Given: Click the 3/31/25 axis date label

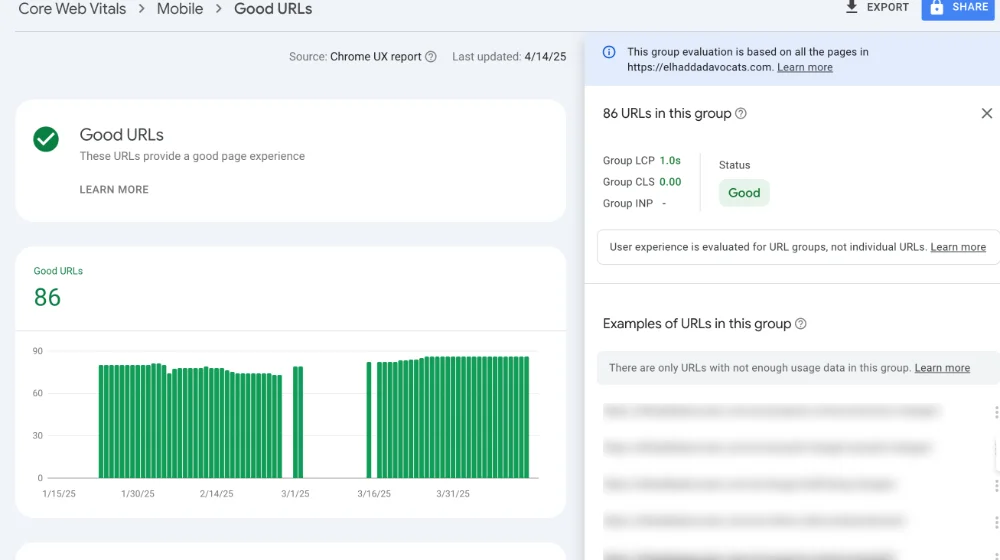Looking at the screenshot, I should [x=453, y=494].
